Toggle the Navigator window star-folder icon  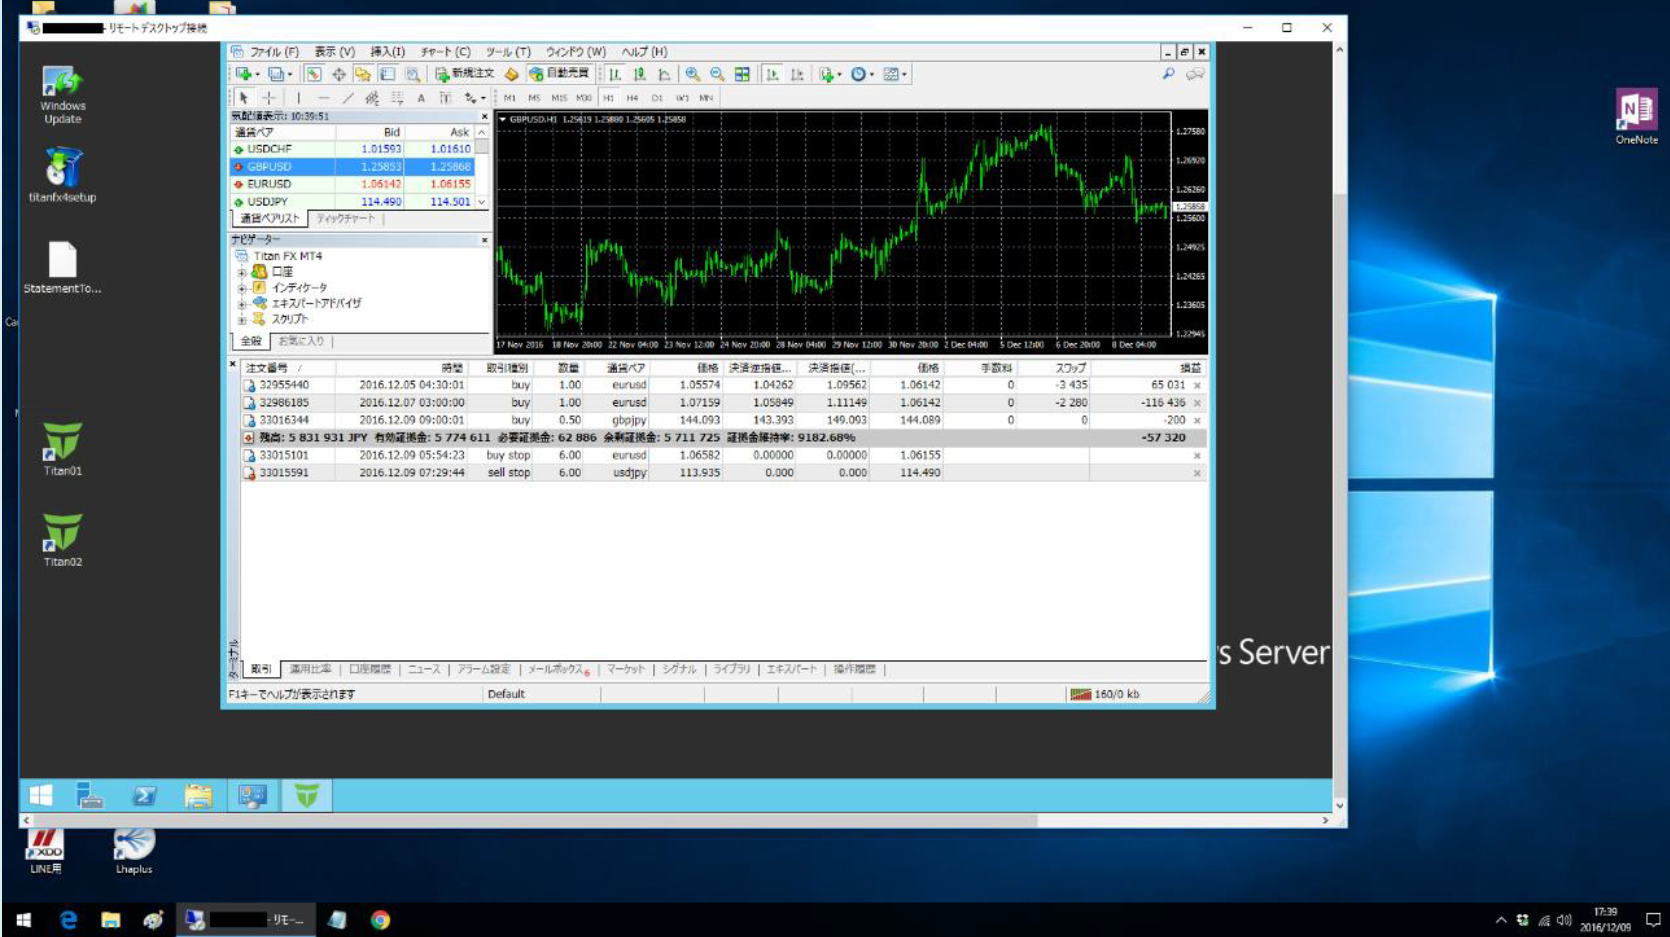[x=363, y=74]
